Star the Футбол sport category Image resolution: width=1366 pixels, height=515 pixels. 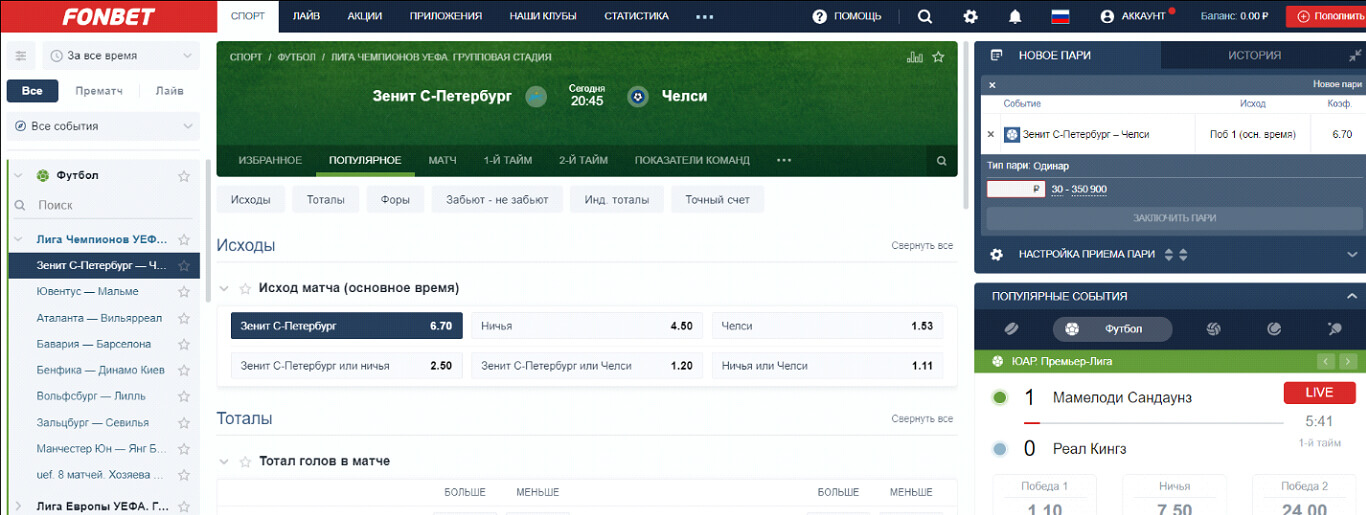pos(184,176)
